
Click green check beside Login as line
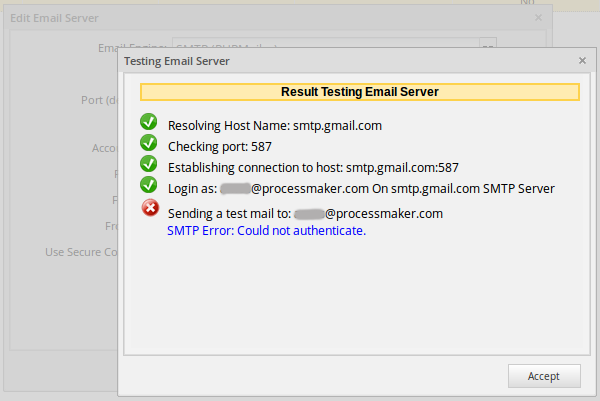click(x=149, y=185)
